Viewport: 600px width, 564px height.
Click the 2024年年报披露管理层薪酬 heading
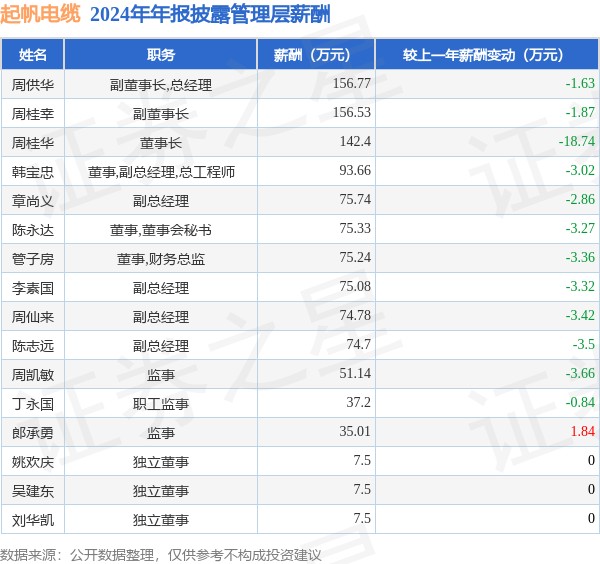[x=210, y=15]
